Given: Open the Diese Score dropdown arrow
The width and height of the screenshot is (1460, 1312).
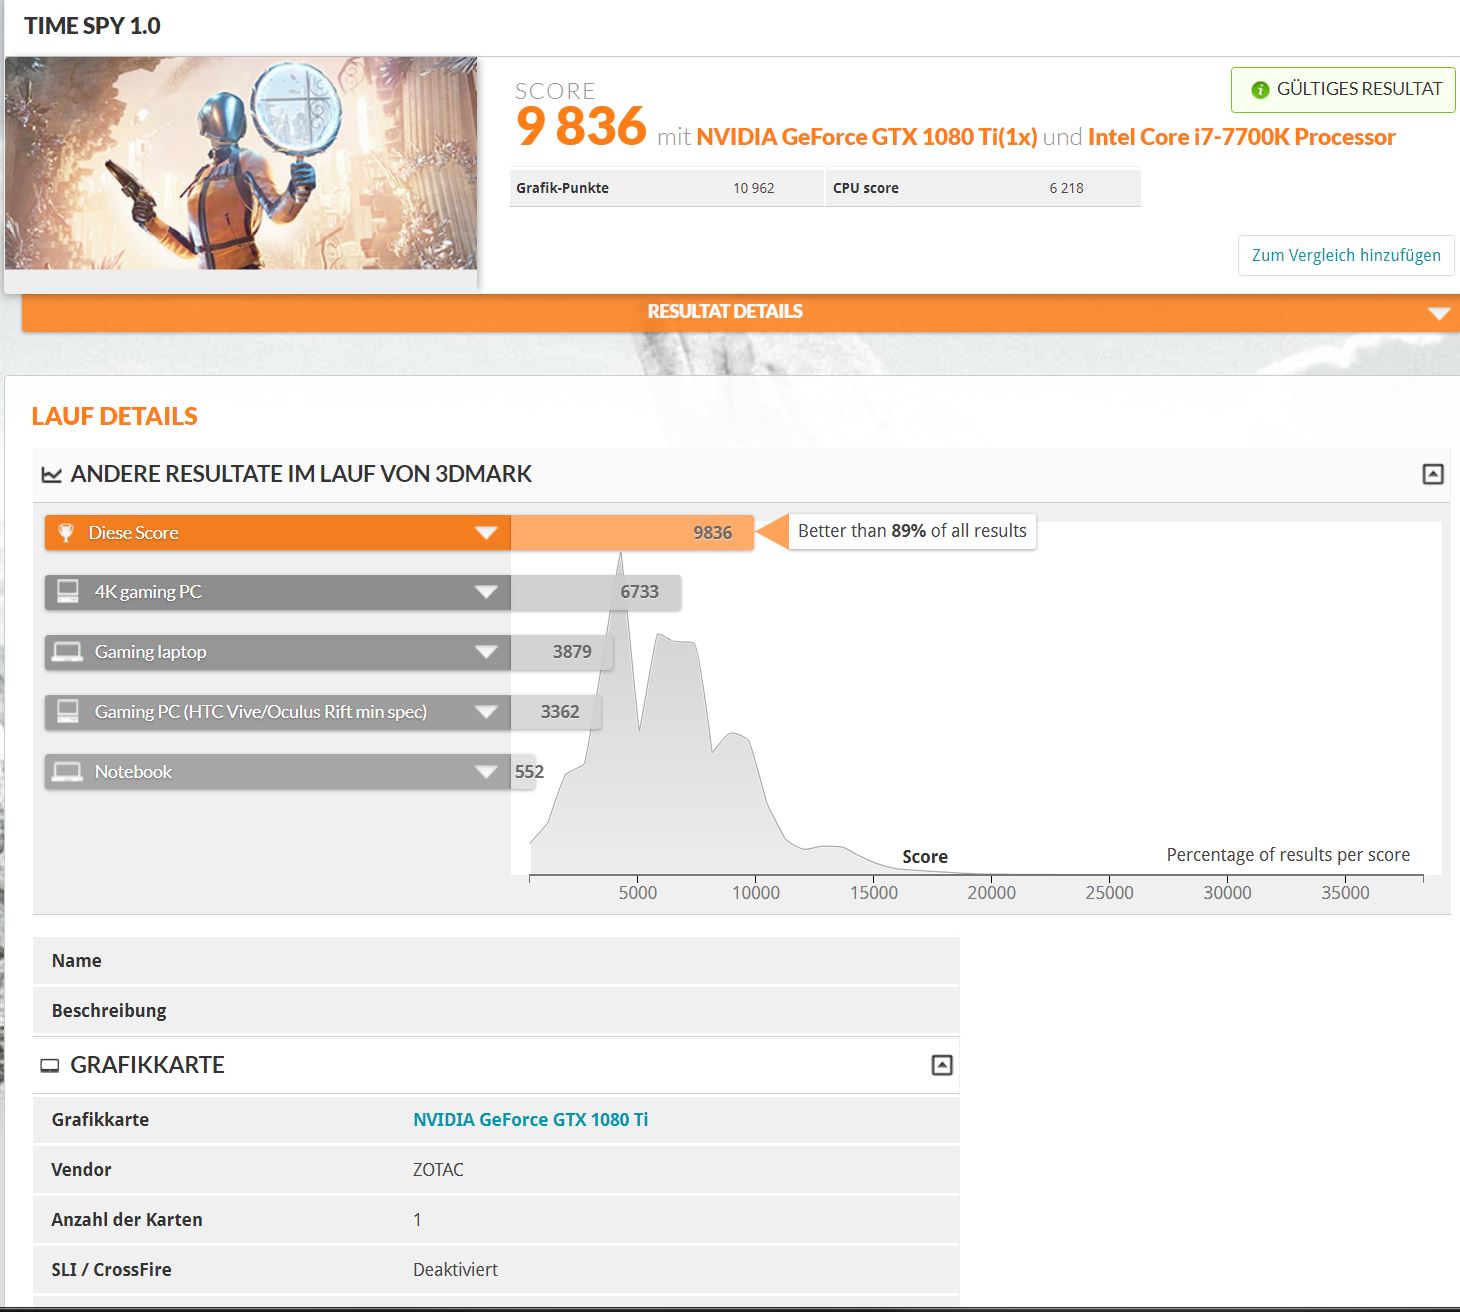Looking at the screenshot, I should pos(486,533).
